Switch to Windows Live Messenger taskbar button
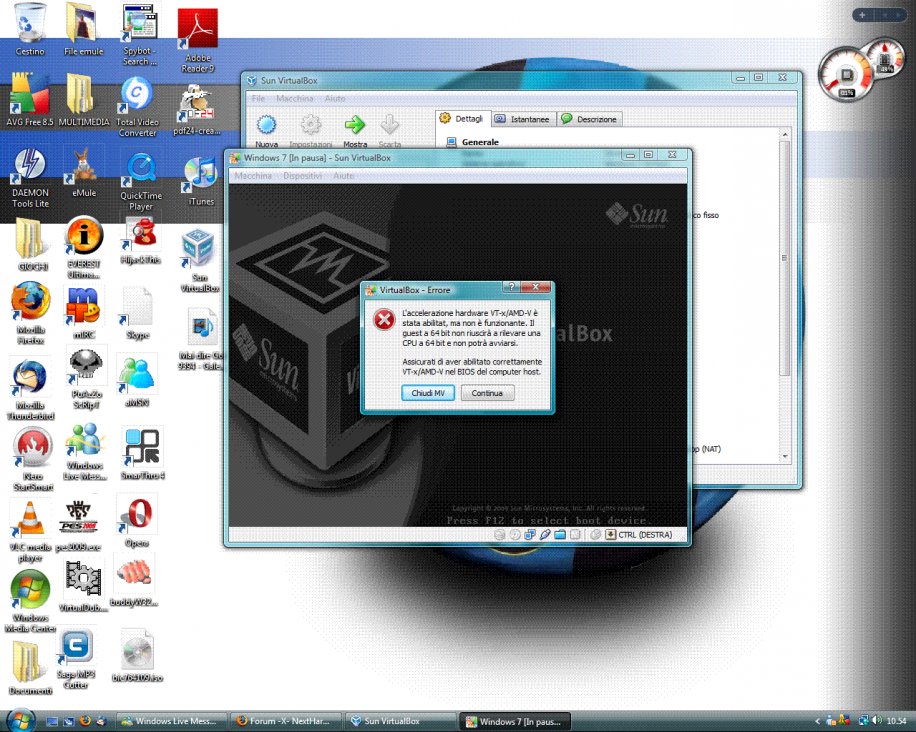The height and width of the screenshot is (732, 916). coord(171,721)
